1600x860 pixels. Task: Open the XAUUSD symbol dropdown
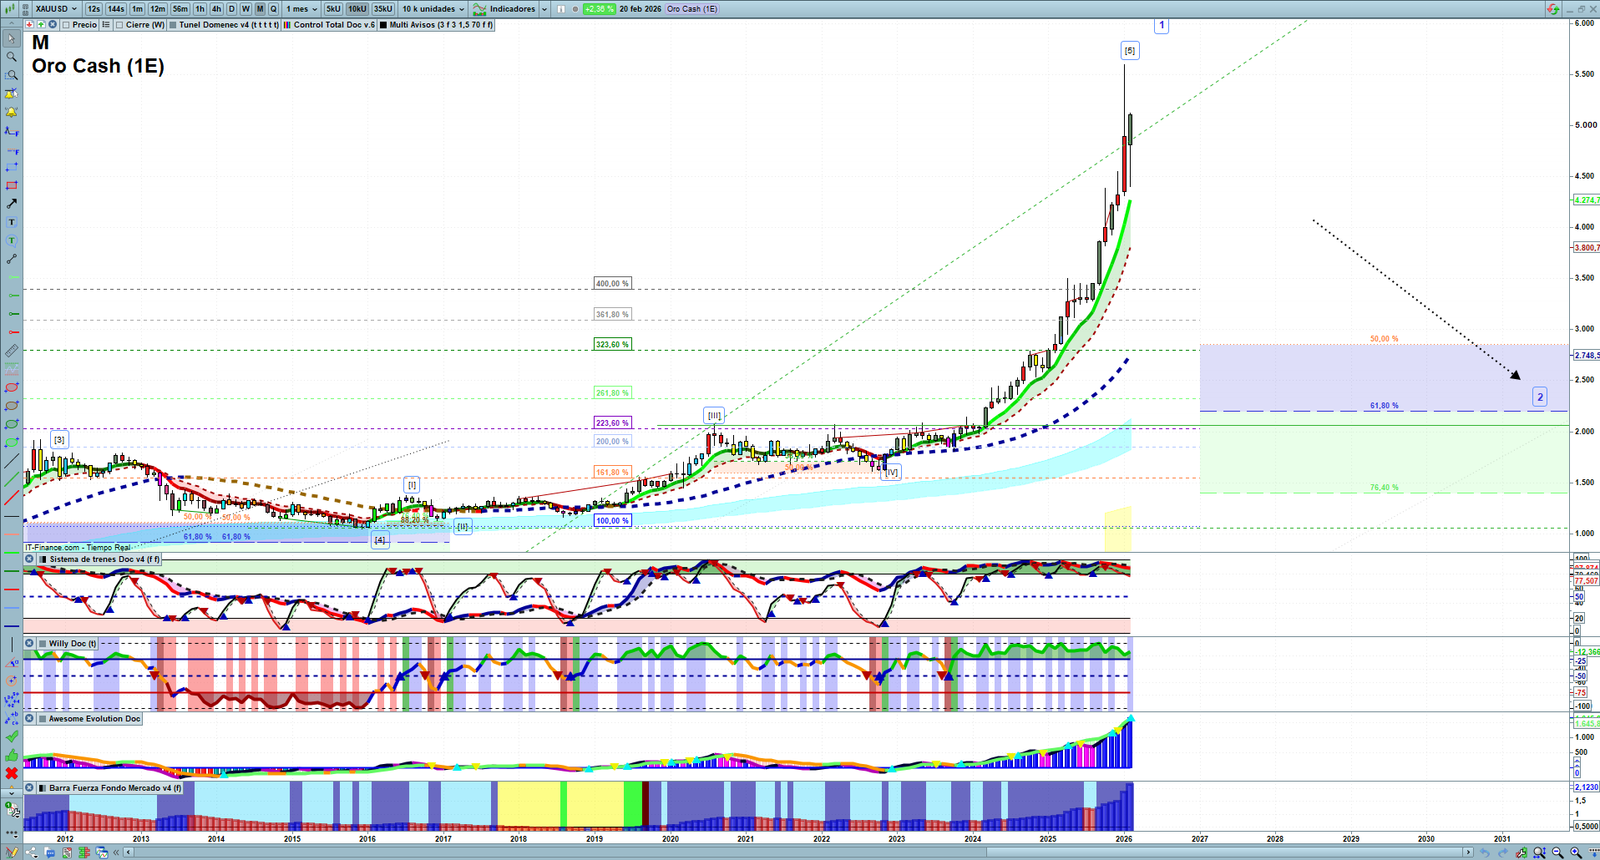coord(55,9)
